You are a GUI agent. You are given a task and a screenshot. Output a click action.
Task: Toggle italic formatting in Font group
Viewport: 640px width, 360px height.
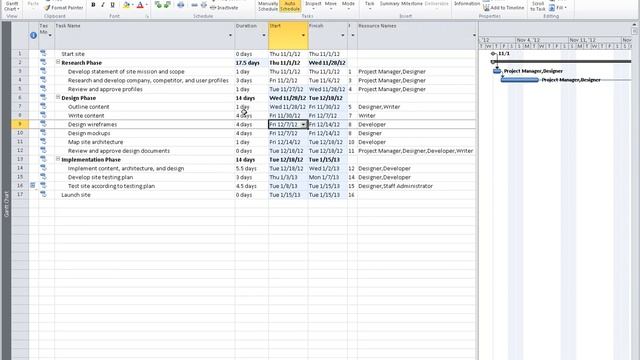point(102,5)
